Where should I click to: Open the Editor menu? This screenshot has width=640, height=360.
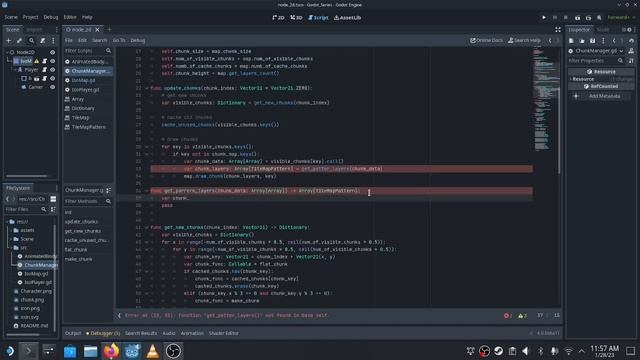pyautogui.click(x=70, y=17)
